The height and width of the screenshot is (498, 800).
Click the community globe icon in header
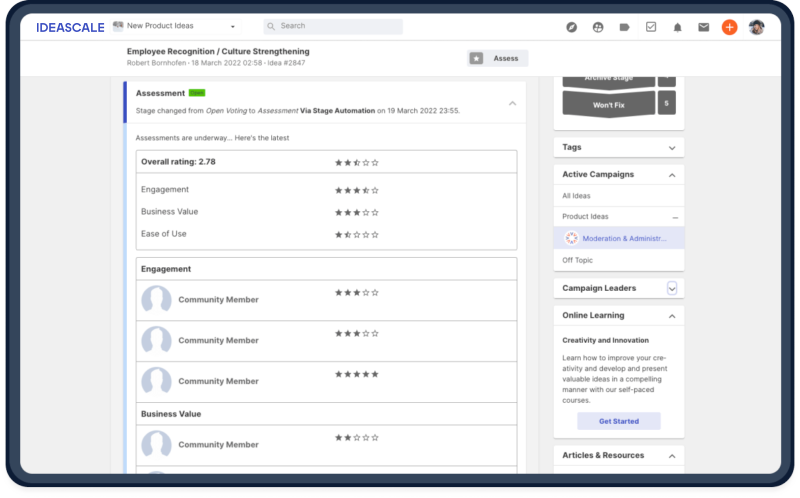pyautogui.click(x=598, y=27)
